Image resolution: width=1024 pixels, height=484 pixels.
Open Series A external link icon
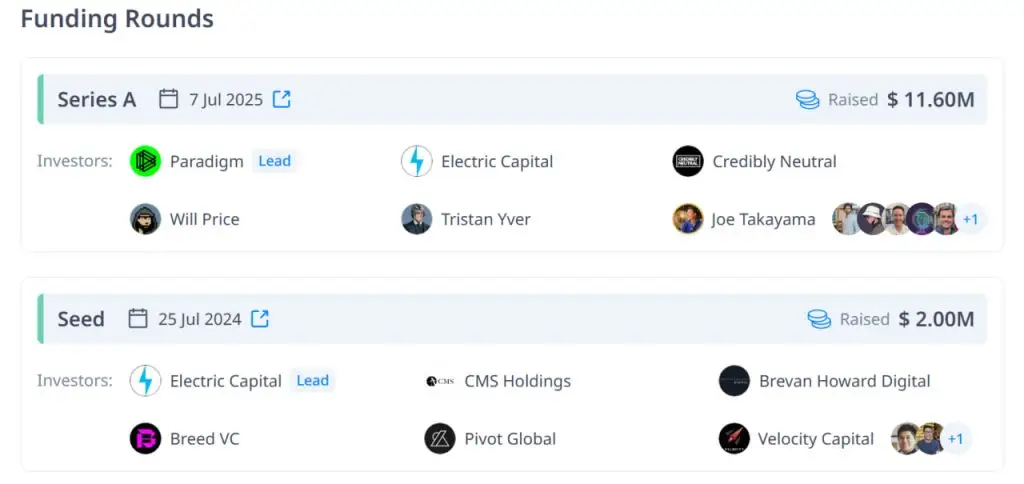(x=282, y=99)
